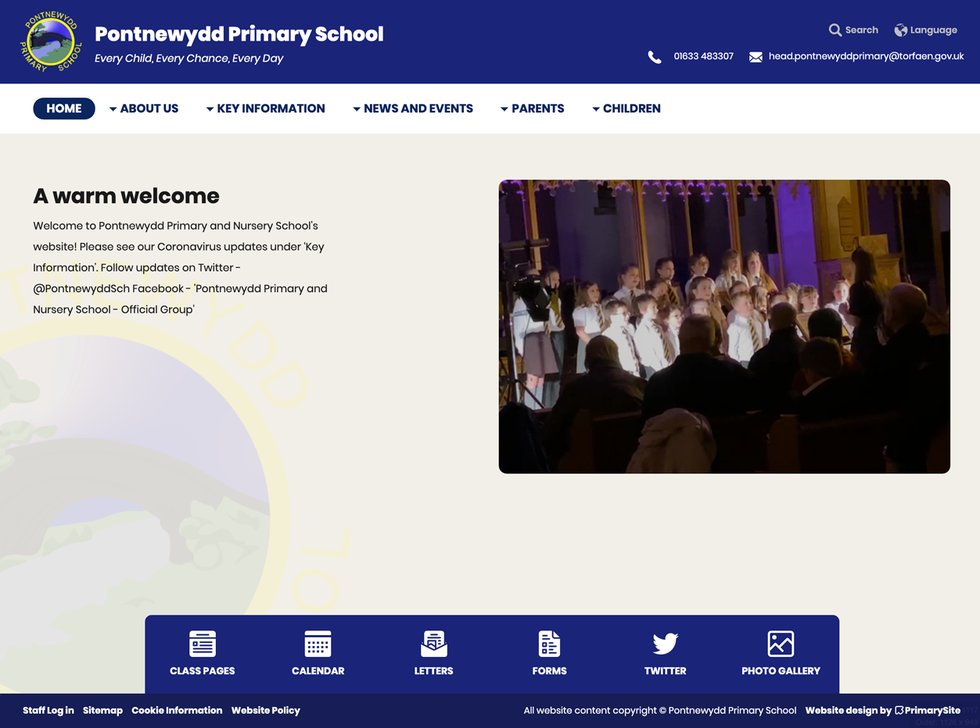Viewport: 980px width, 728px height.
Task: Open the Cookie Information link
Action: (177, 711)
